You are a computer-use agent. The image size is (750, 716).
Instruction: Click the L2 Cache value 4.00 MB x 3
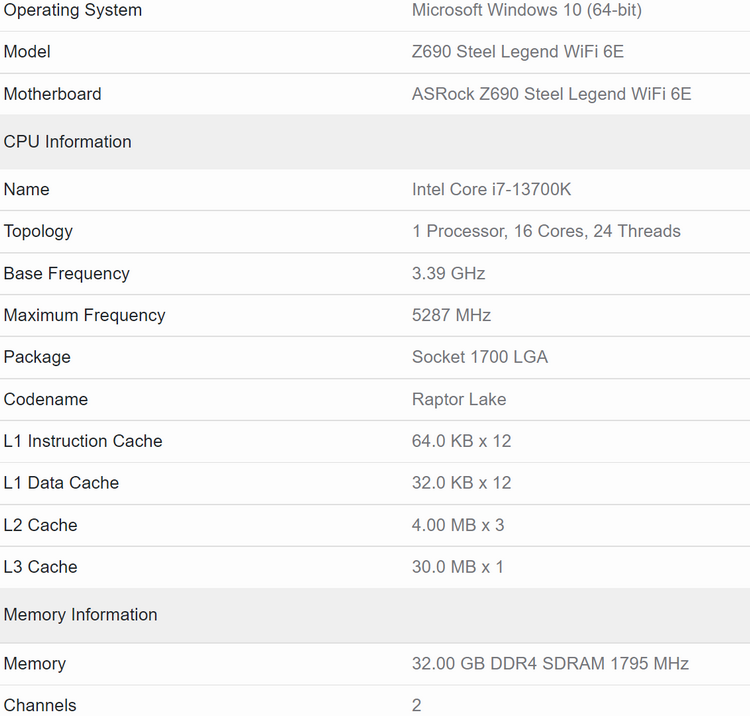click(457, 525)
